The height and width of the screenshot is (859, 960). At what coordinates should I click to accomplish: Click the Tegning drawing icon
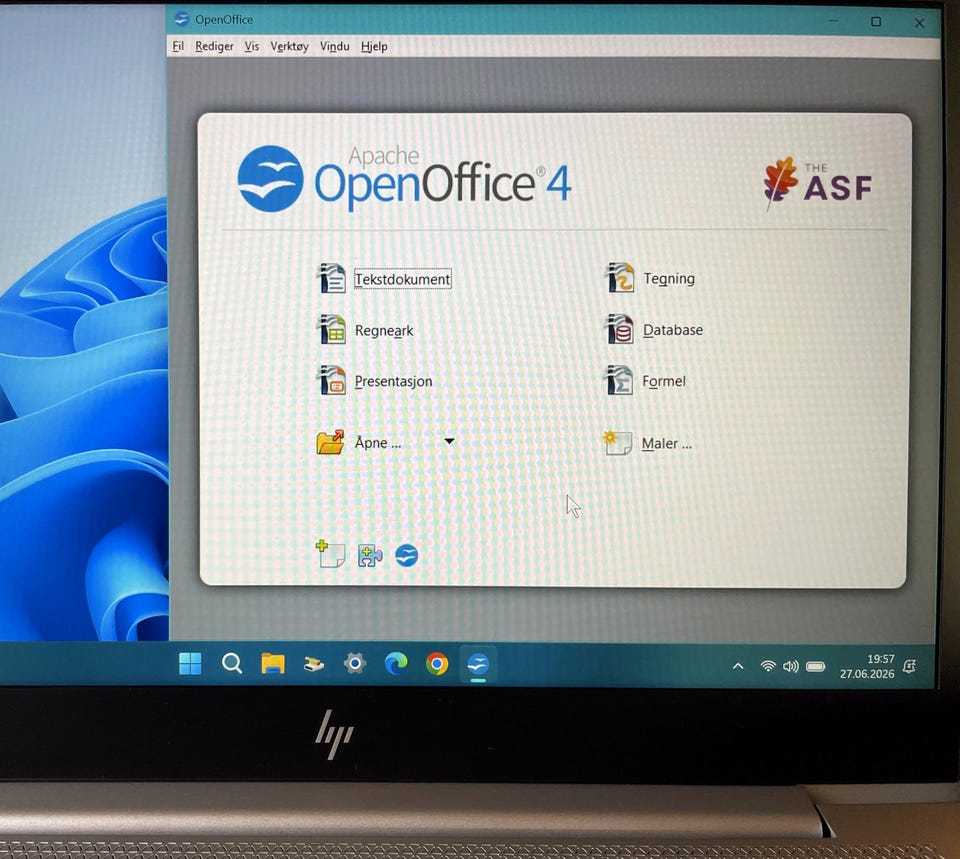pos(620,278)
